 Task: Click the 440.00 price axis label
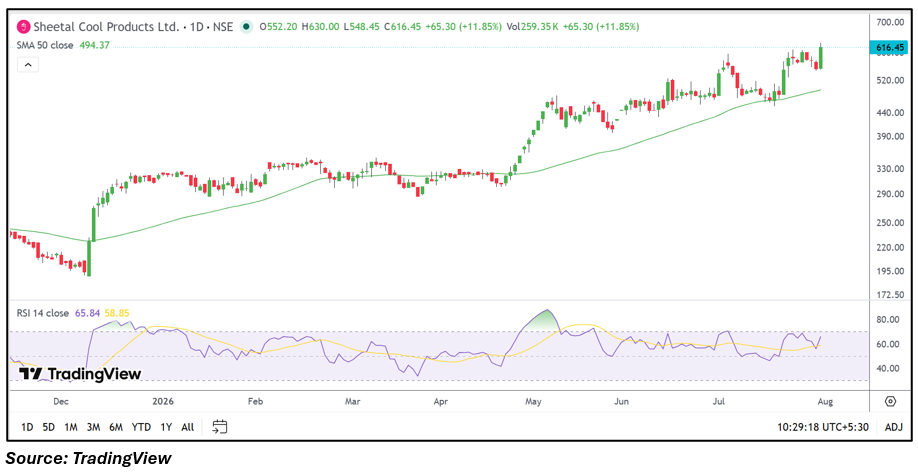coord(890,112)
